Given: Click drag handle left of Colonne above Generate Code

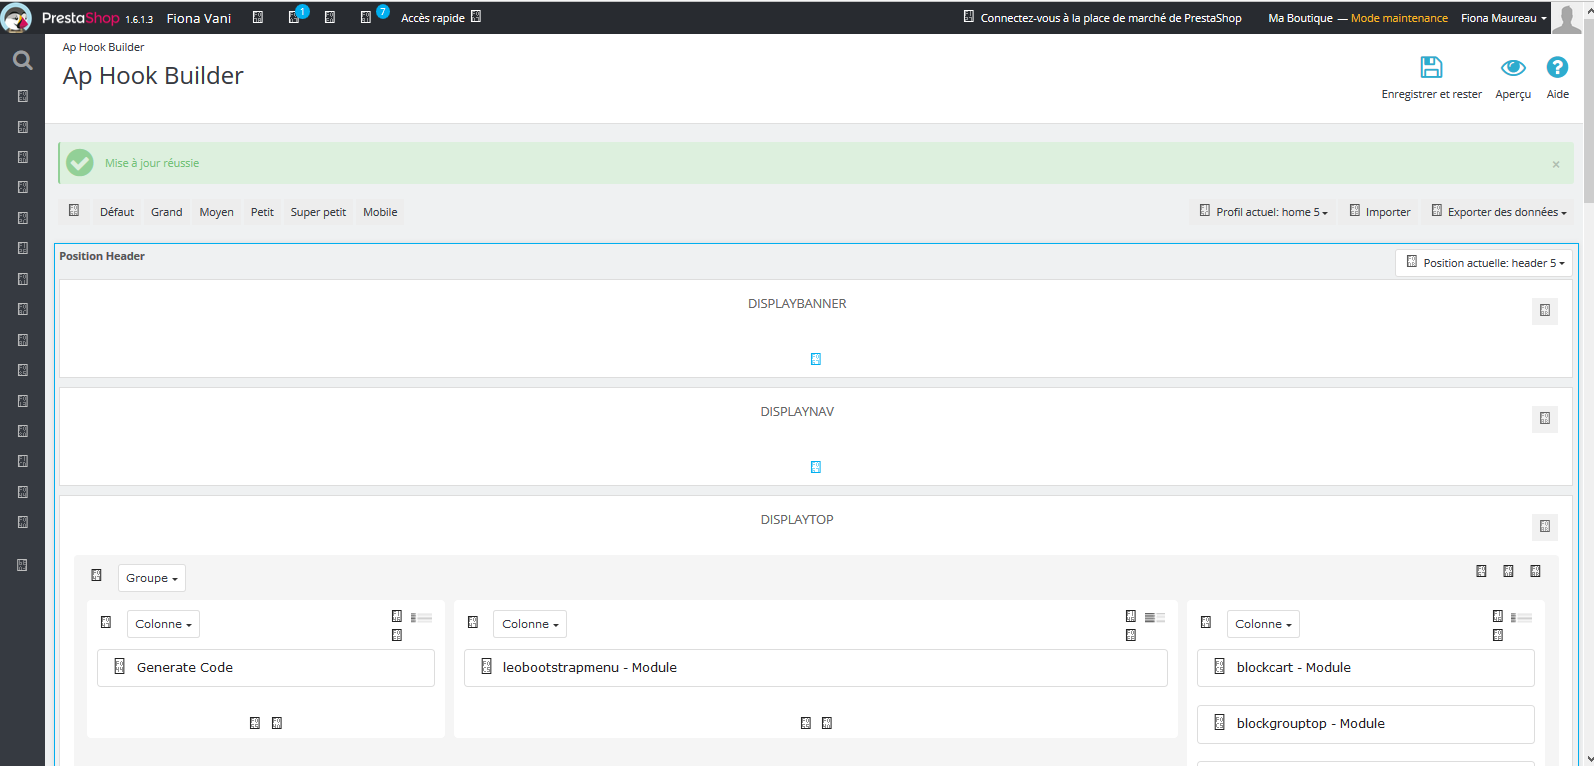Looking at the screenshot, I should pyautogui.click(x=106, y=623).
